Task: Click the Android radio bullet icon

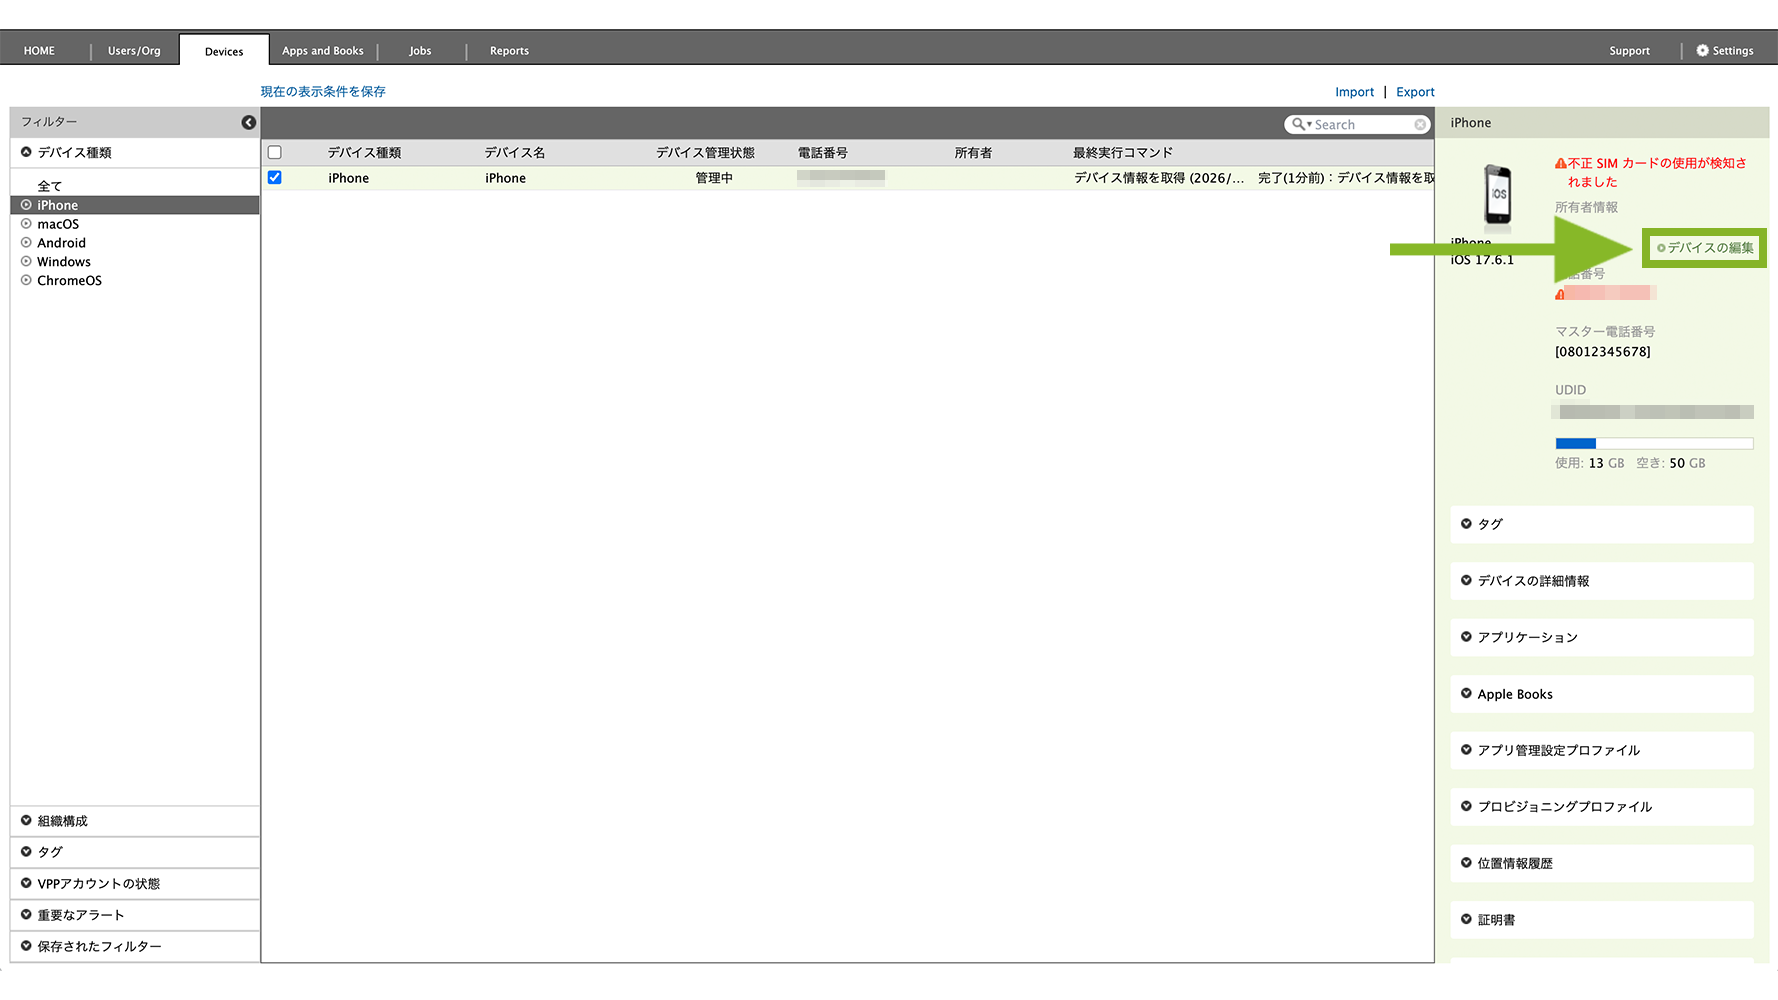Action: [x=26, y=242]
